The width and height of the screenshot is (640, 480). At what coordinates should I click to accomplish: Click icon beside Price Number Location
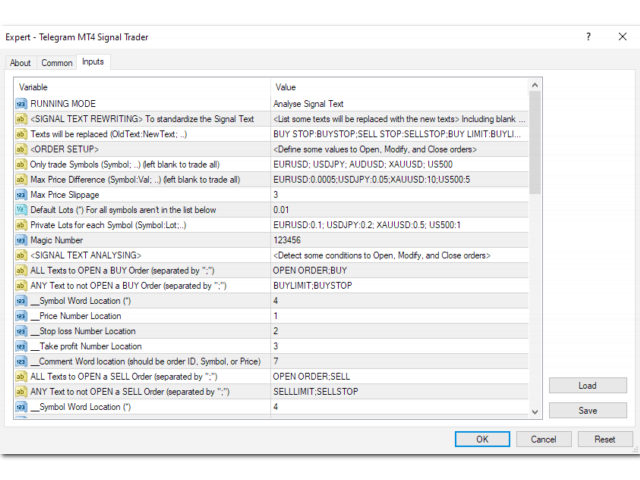tap(21, 316)
